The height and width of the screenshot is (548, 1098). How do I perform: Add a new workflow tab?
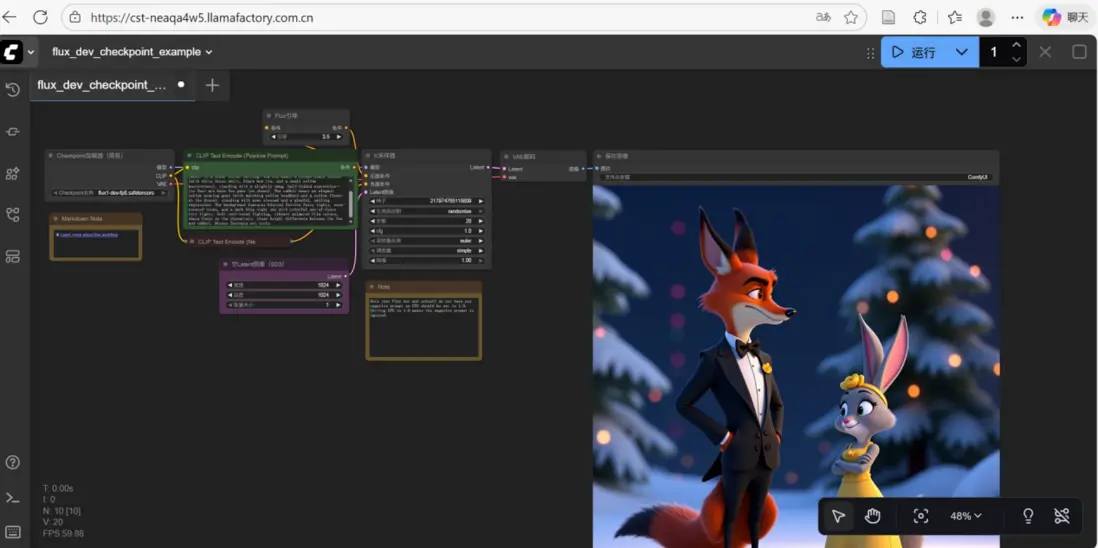coord(212,85)
